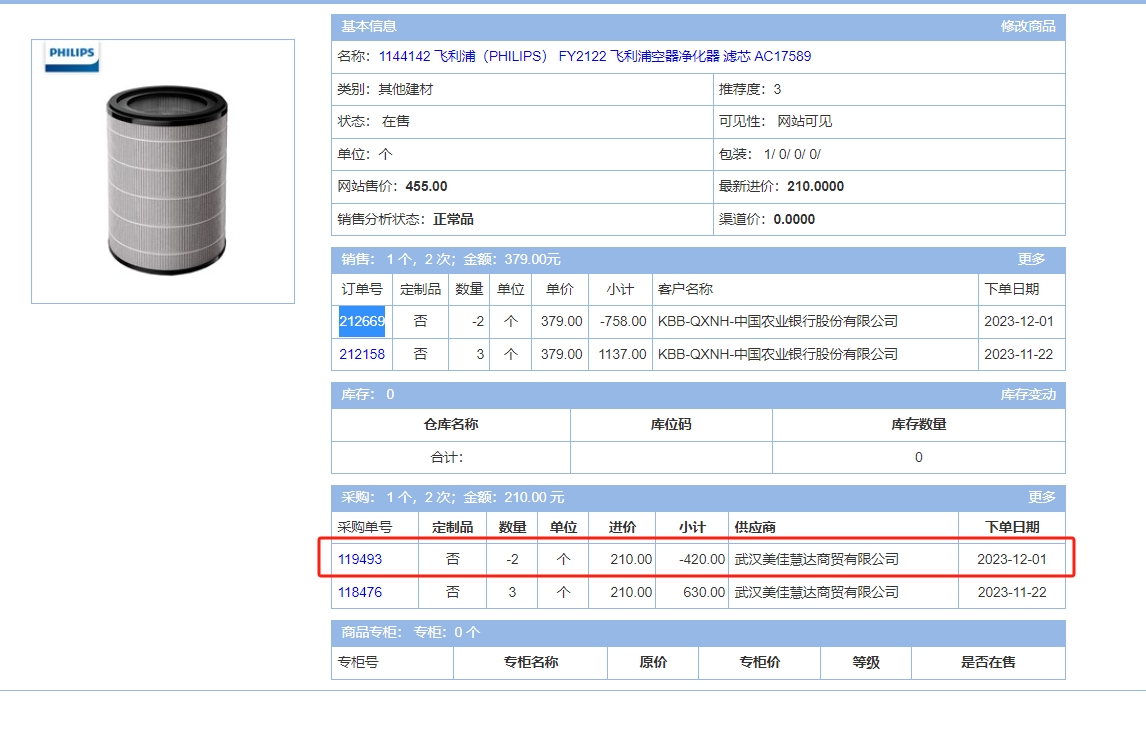Click the 渠道价 value 0.0000
This screenshot has width=1146, height=730.
click(794, 219)
